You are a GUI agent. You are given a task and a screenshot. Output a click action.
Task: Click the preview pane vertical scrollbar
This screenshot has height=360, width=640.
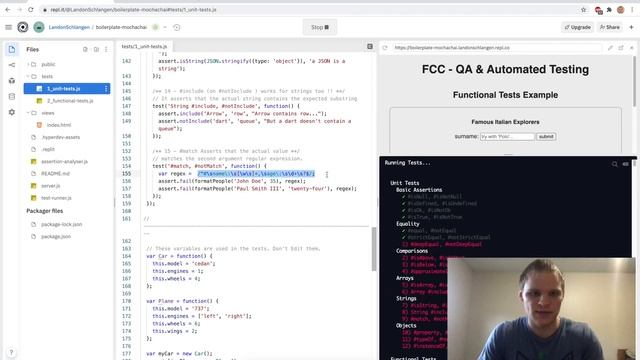coord(634,82)
